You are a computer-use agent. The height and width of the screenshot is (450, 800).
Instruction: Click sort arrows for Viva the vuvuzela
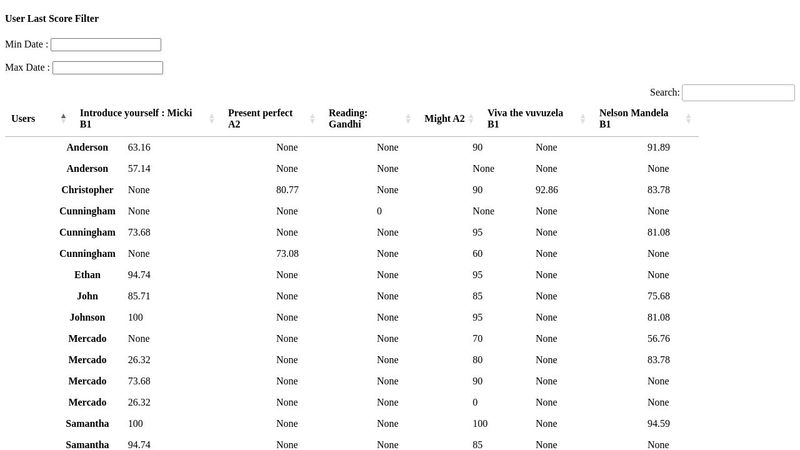(x=583, y=118)
